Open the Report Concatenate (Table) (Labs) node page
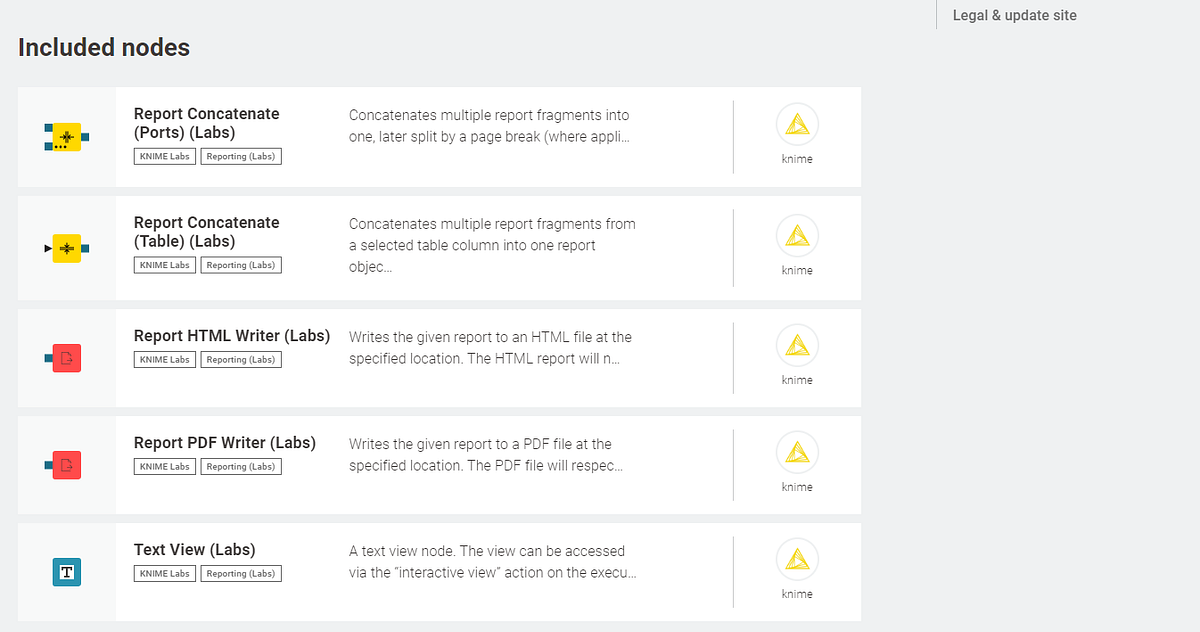Image resolution: width=1200 pixels, height=632 pixels. 206,233
